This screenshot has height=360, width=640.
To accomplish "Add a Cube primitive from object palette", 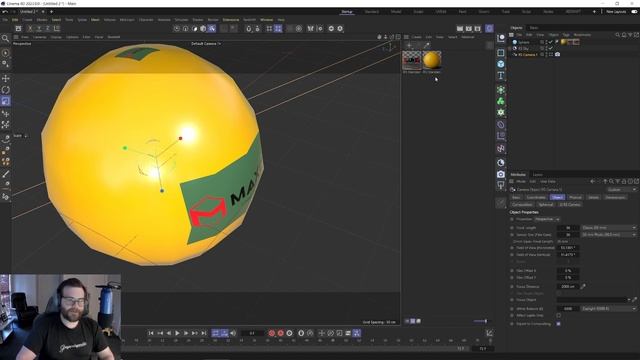I will pos(501,64).
